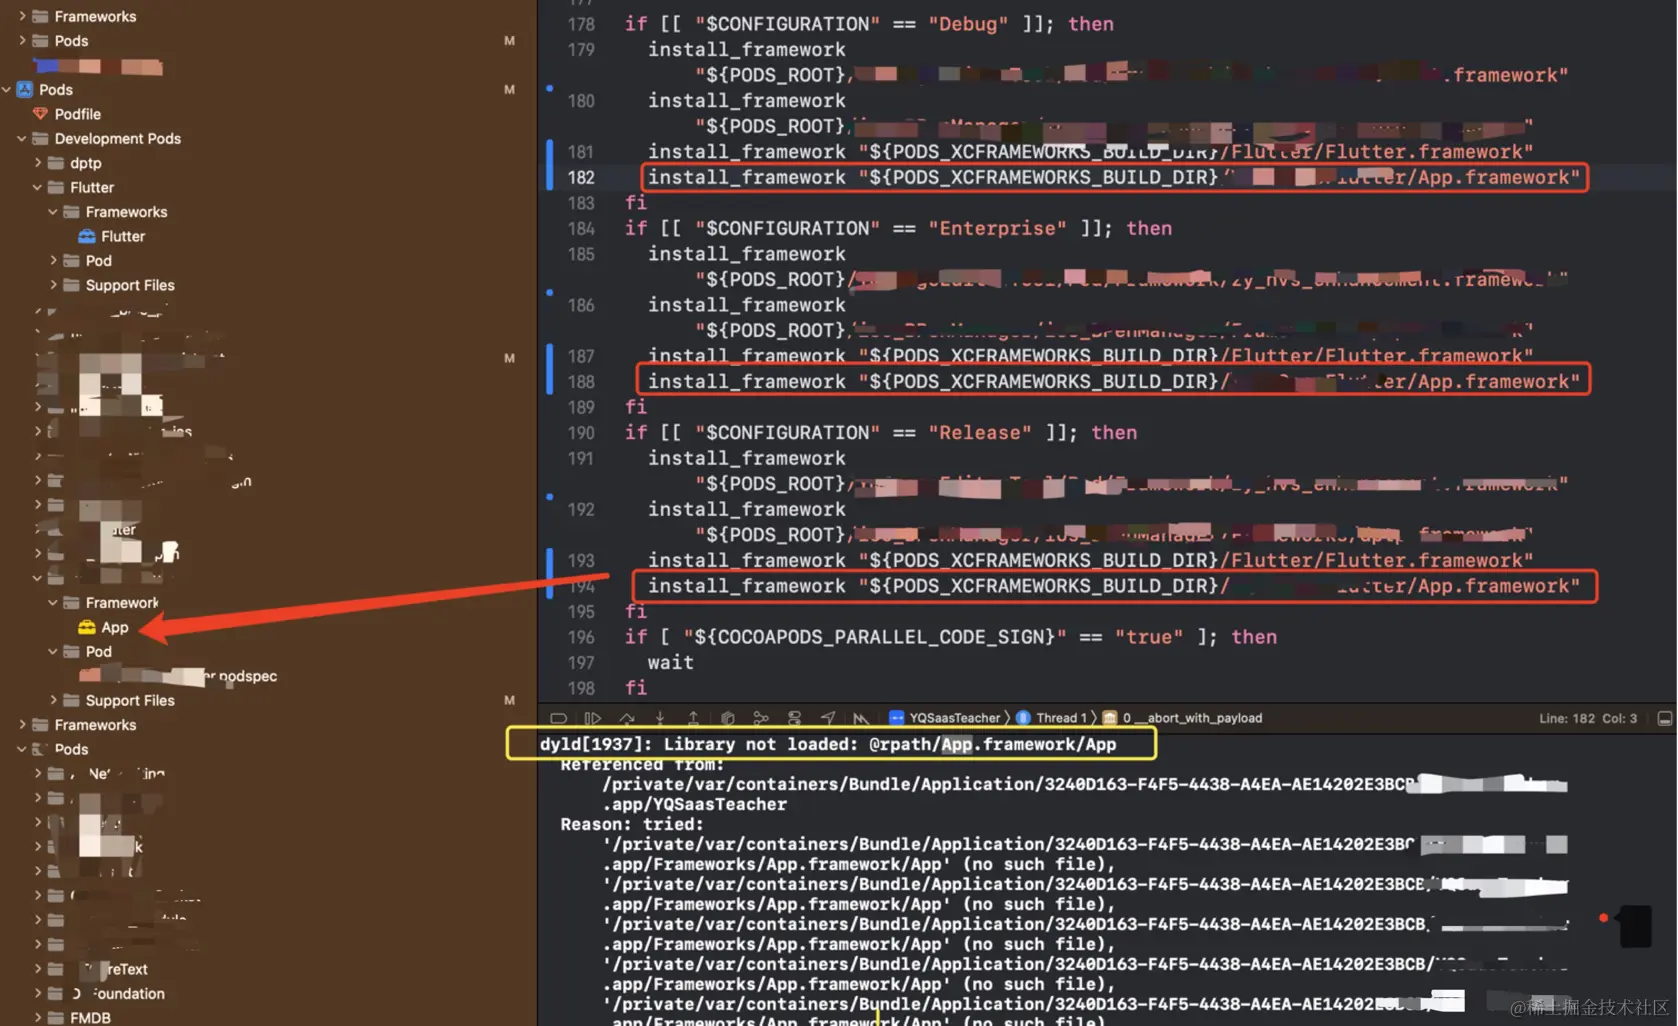
Task: Click the 'Line: 182 Col: 3' status text
Action: (x=1588, y=718)
